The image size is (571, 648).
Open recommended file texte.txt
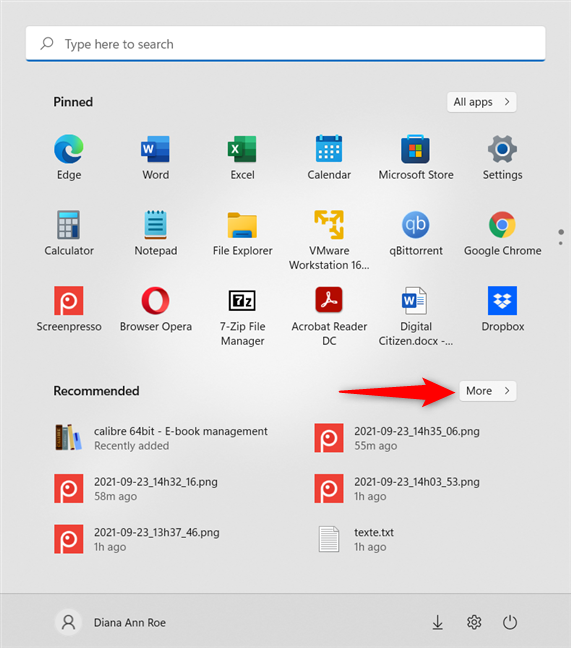tap(356, 539)
